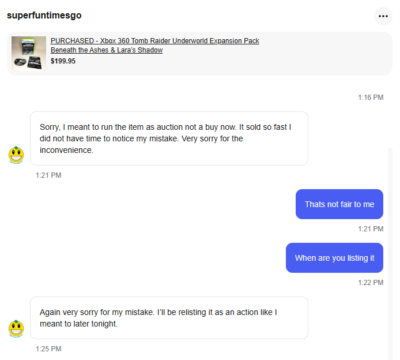
Task: Click the 1:25 PM timestamp
Action: (48, 349)
